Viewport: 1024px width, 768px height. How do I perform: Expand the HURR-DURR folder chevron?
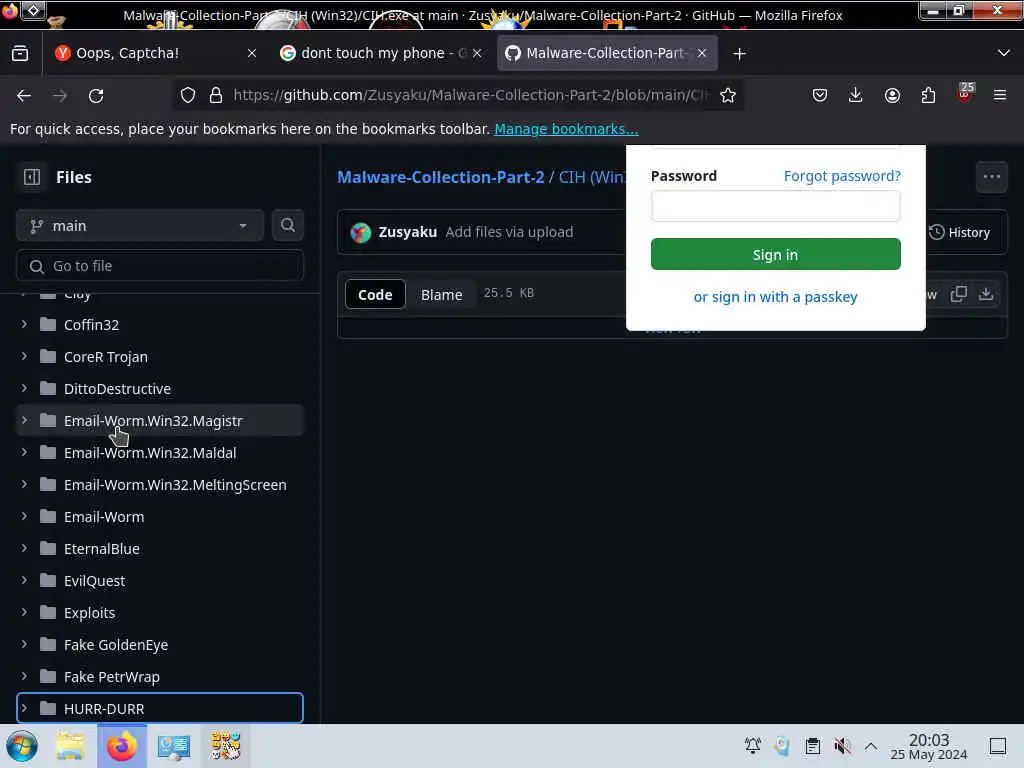click(x=24, y=708)
